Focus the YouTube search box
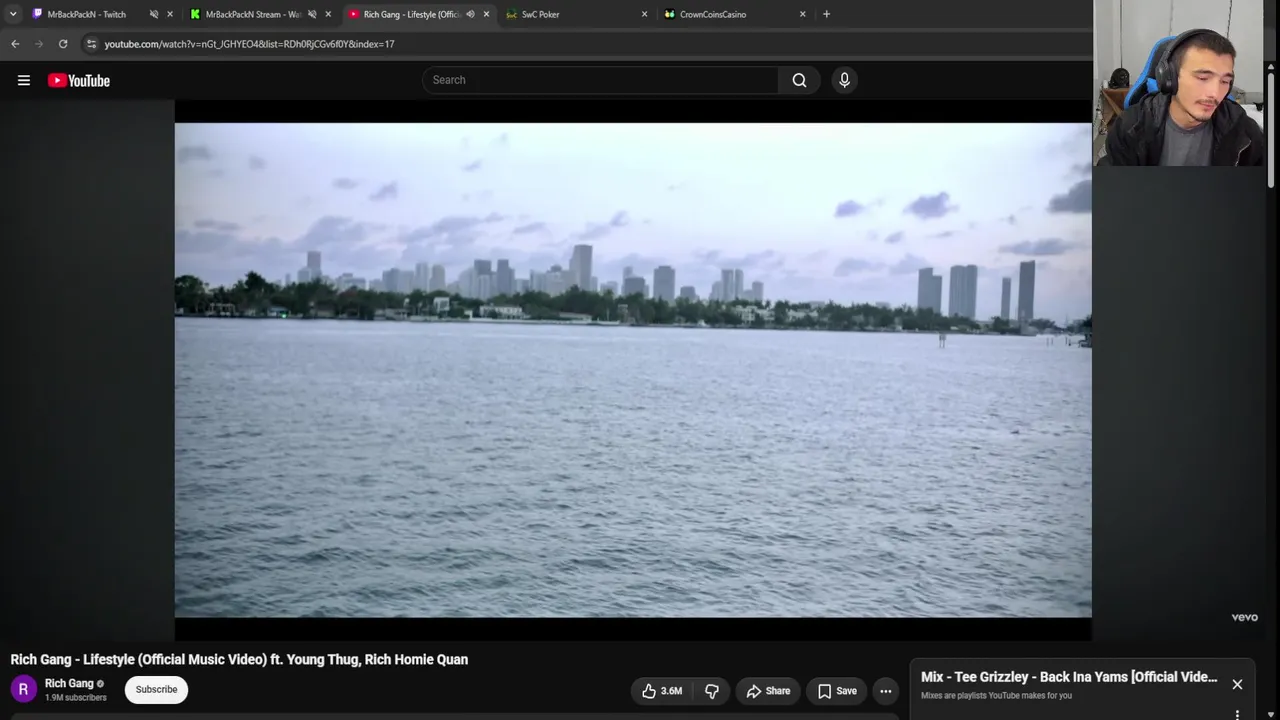 pyautogui.click(x=600, y=80)
